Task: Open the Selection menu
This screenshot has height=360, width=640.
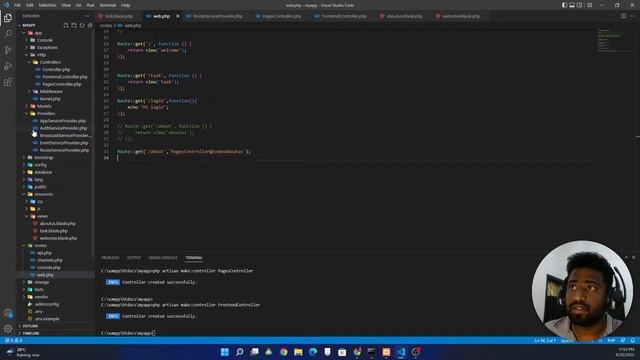Action: [47, 5]
